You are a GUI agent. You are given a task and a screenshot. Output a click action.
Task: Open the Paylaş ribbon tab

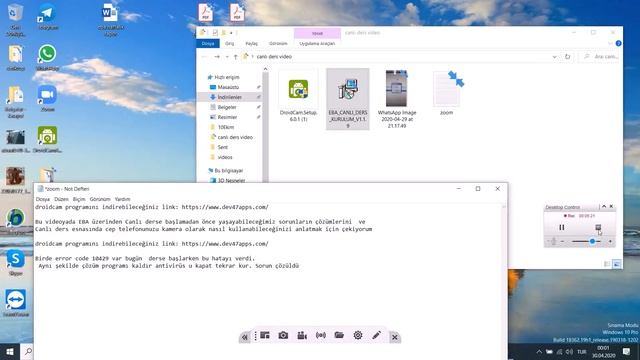(x=251, y=43)
